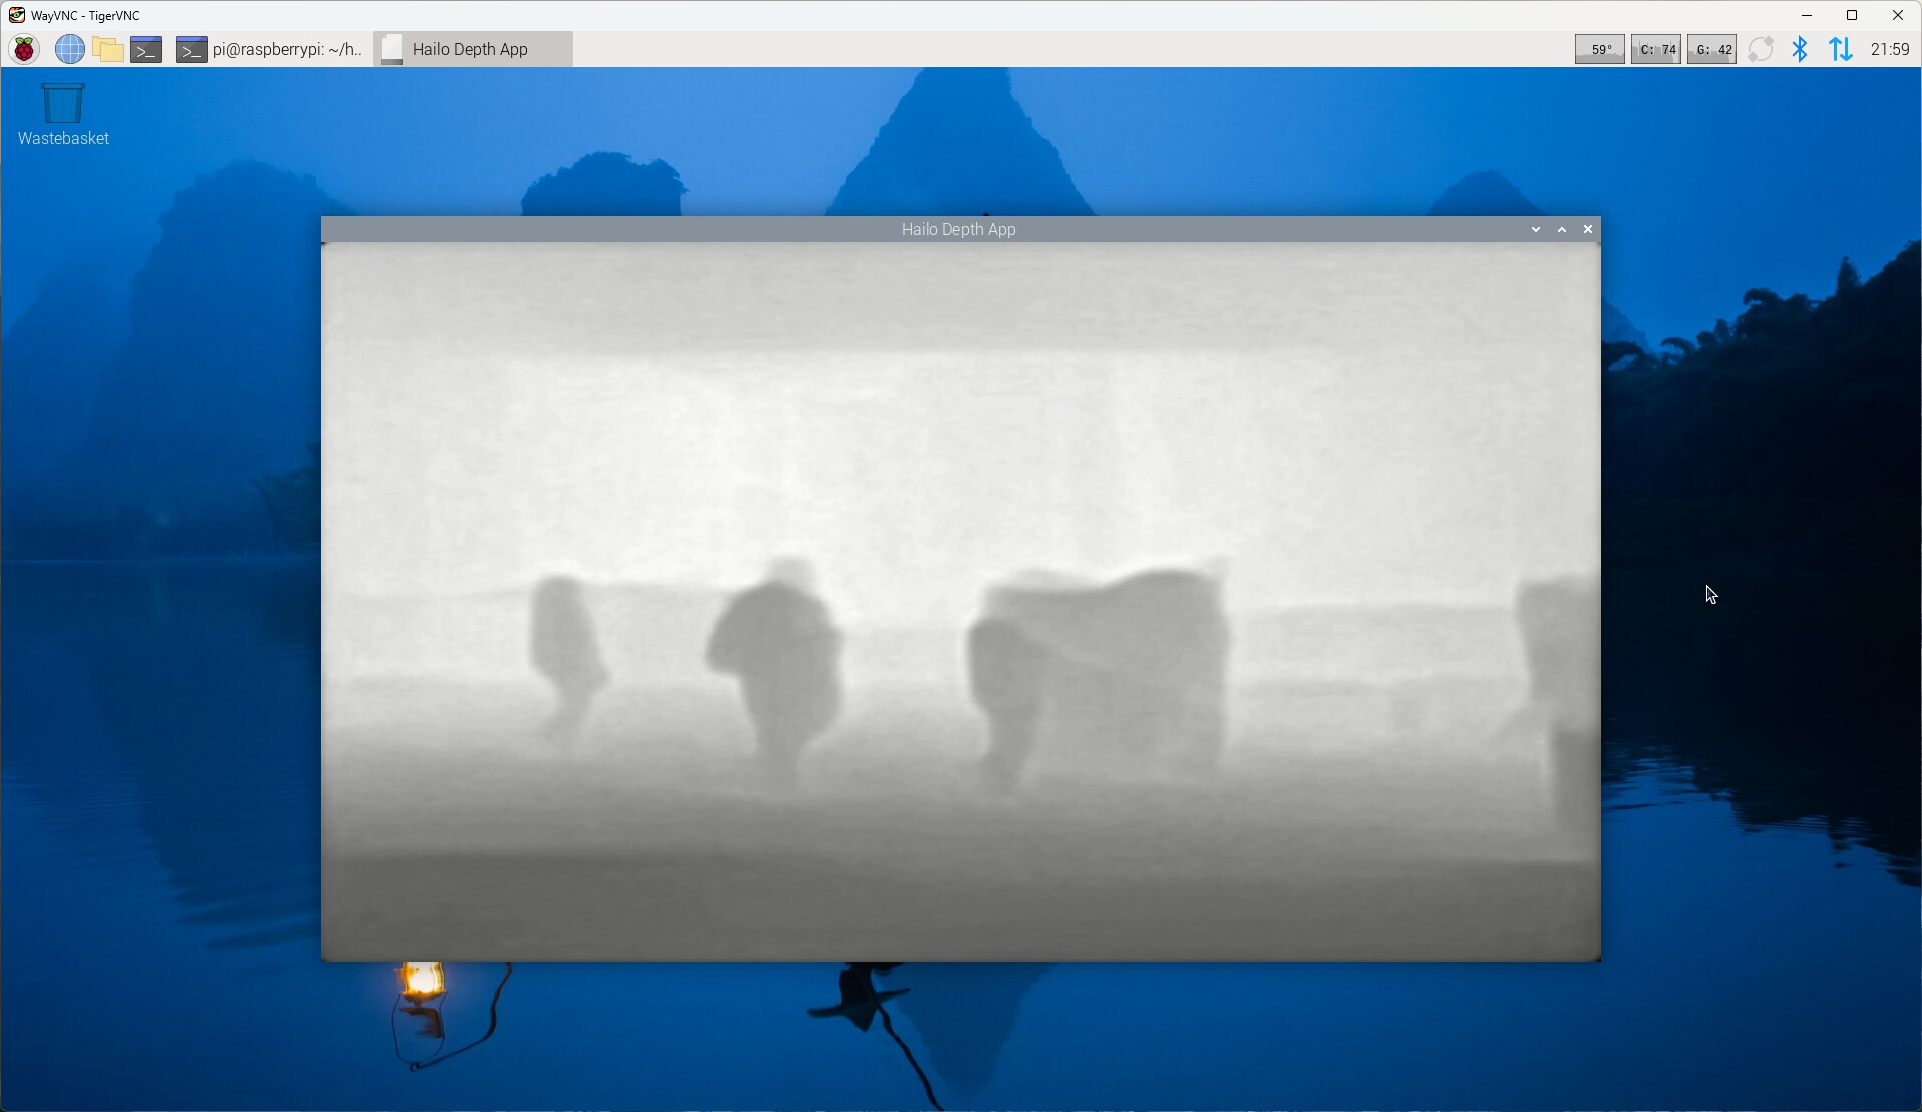Screen dimensions: 1922x1112
Task: Select the Hailo Depth App taskbar entry
Action: (x=472, y=49)
